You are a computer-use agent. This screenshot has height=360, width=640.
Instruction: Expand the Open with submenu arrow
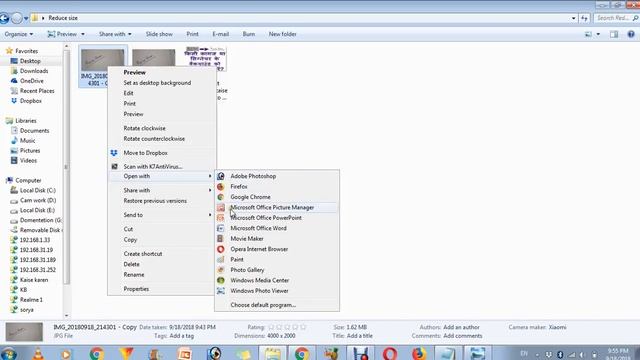[210, 176]
